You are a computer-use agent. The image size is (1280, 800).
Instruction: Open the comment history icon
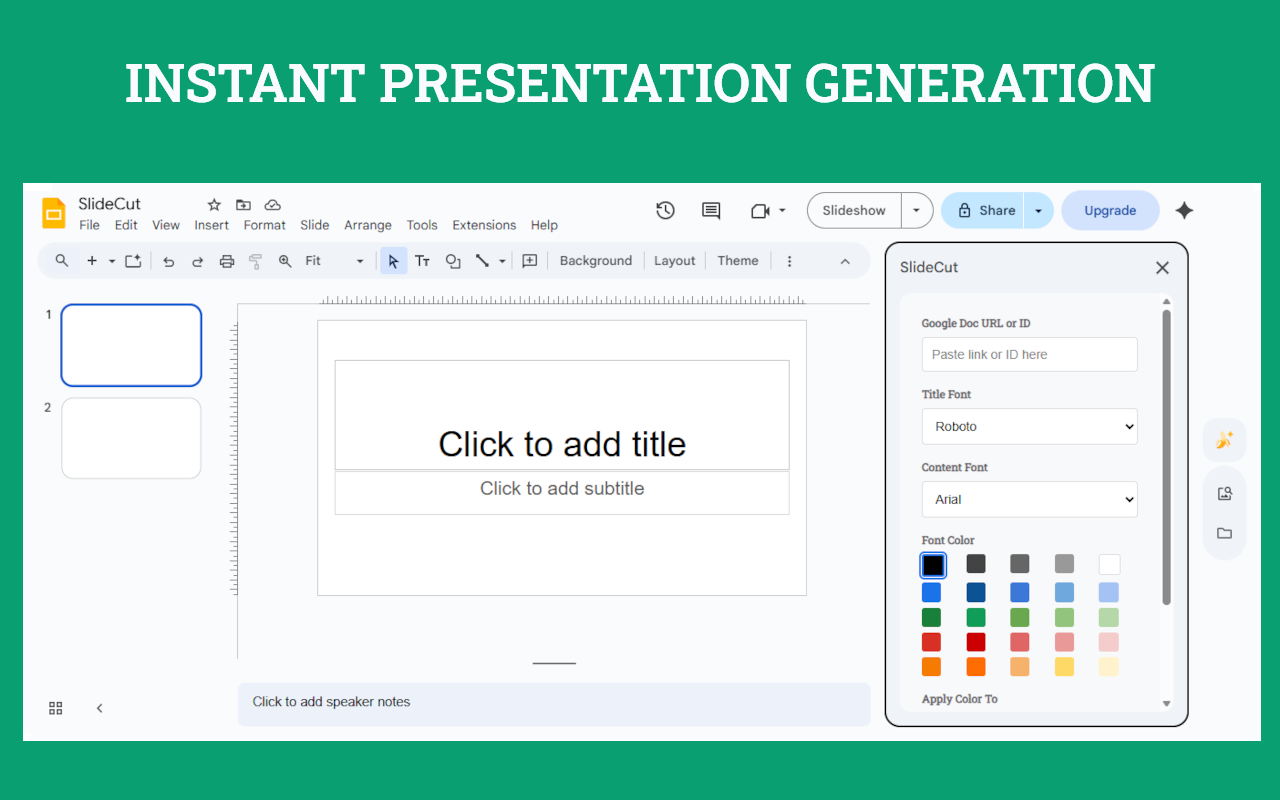(x=711, y=210)
